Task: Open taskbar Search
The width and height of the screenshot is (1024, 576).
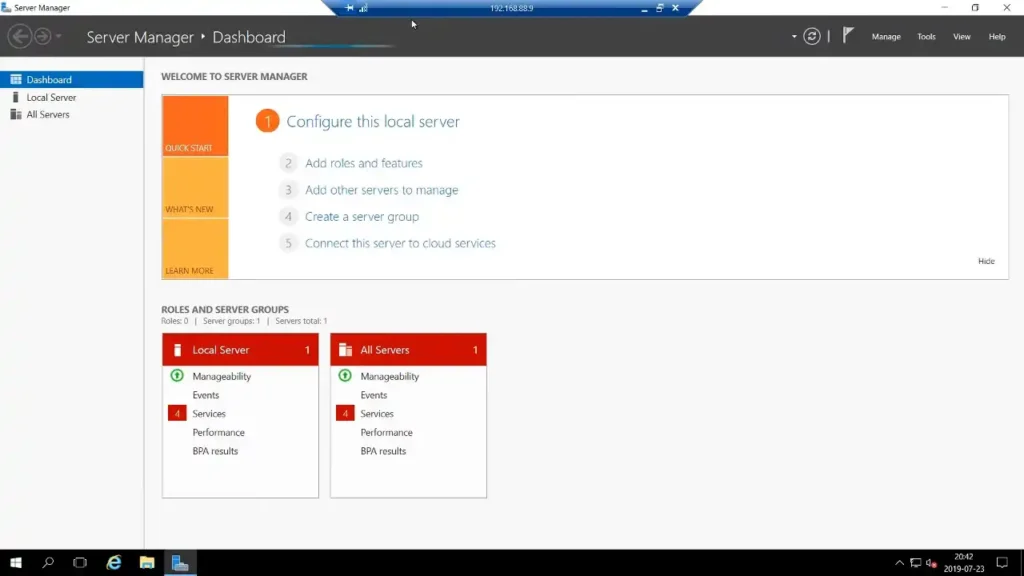Action: 48,562
